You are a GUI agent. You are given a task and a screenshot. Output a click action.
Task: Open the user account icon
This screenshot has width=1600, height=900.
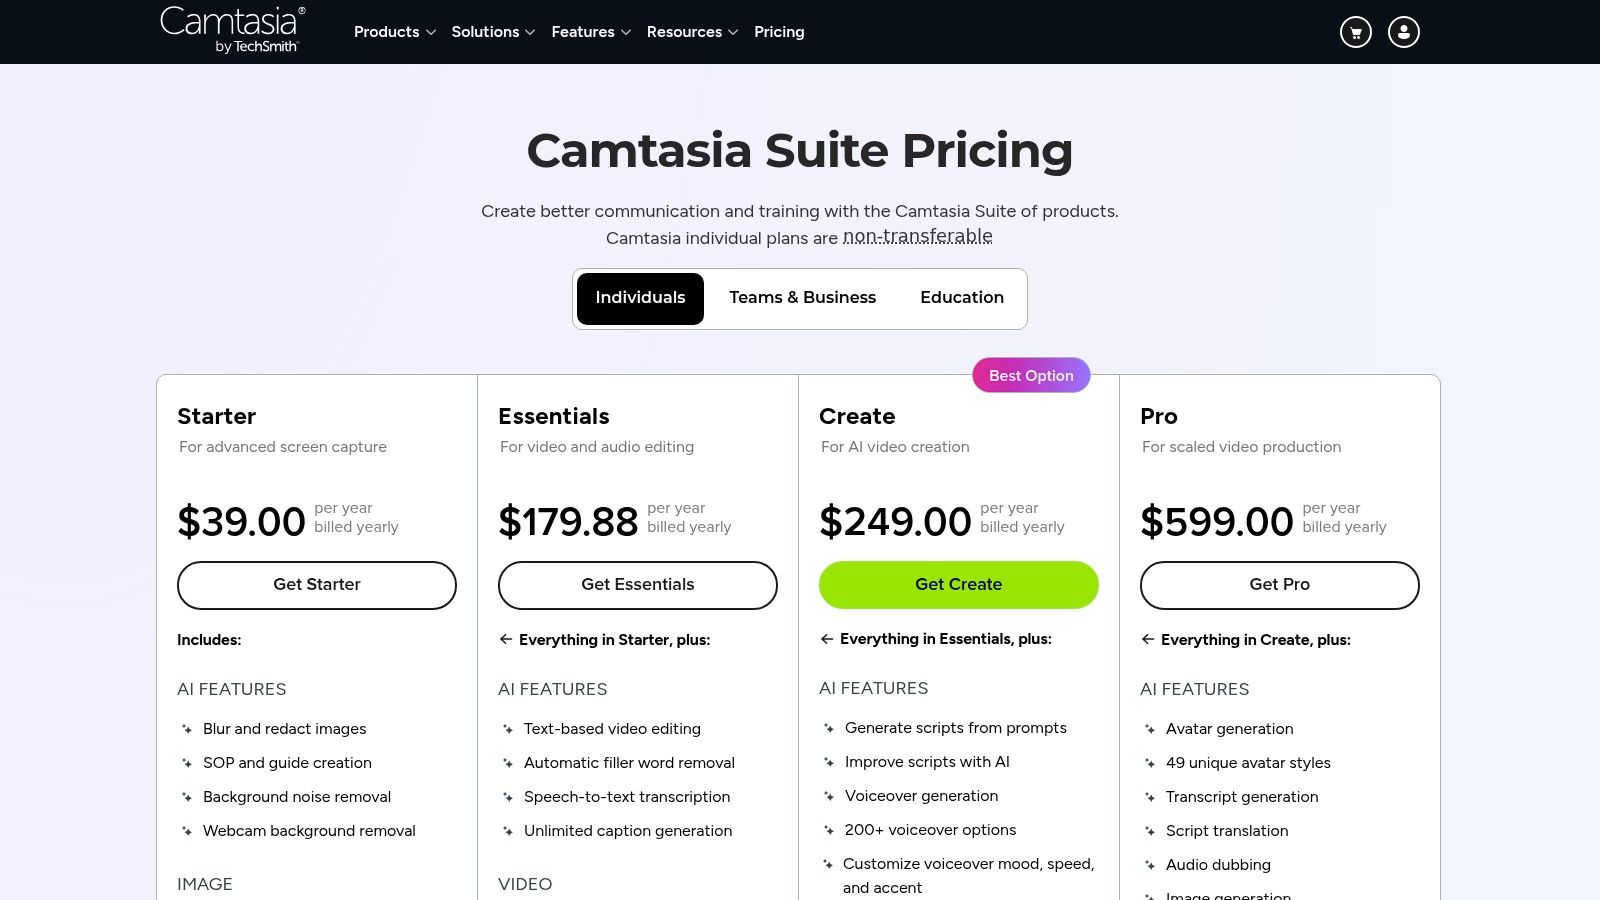tap(1404, 32)
